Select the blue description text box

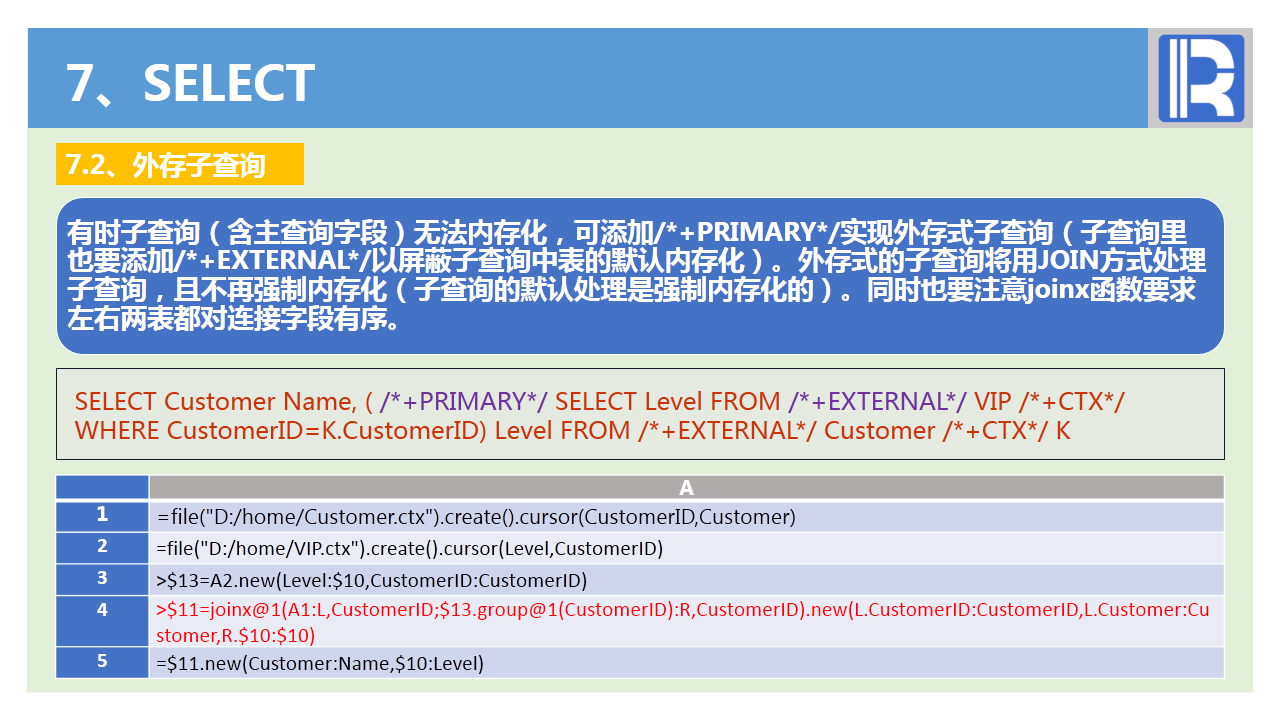coord(640,276)
